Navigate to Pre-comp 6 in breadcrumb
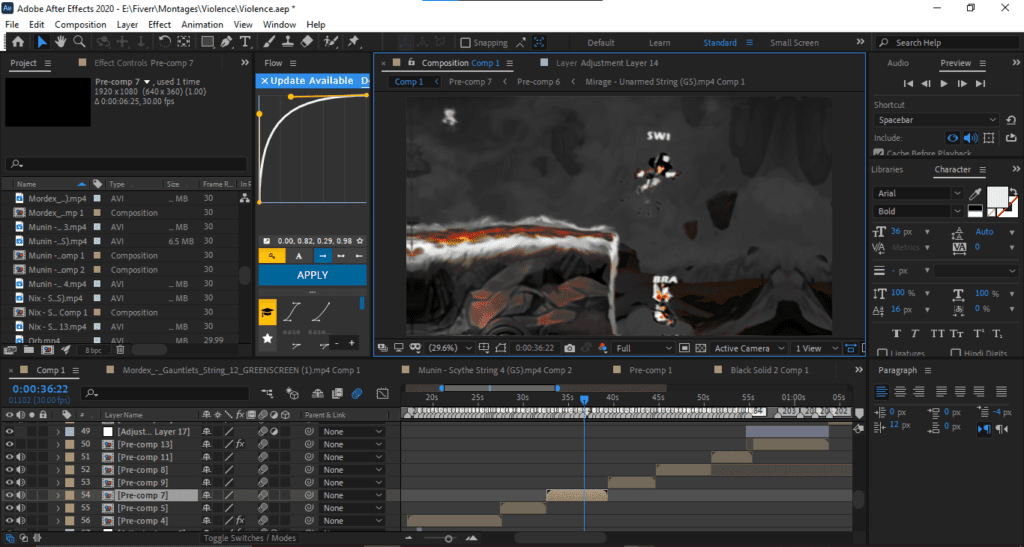This screenshot has width=1024, height=547. [538, 82]
